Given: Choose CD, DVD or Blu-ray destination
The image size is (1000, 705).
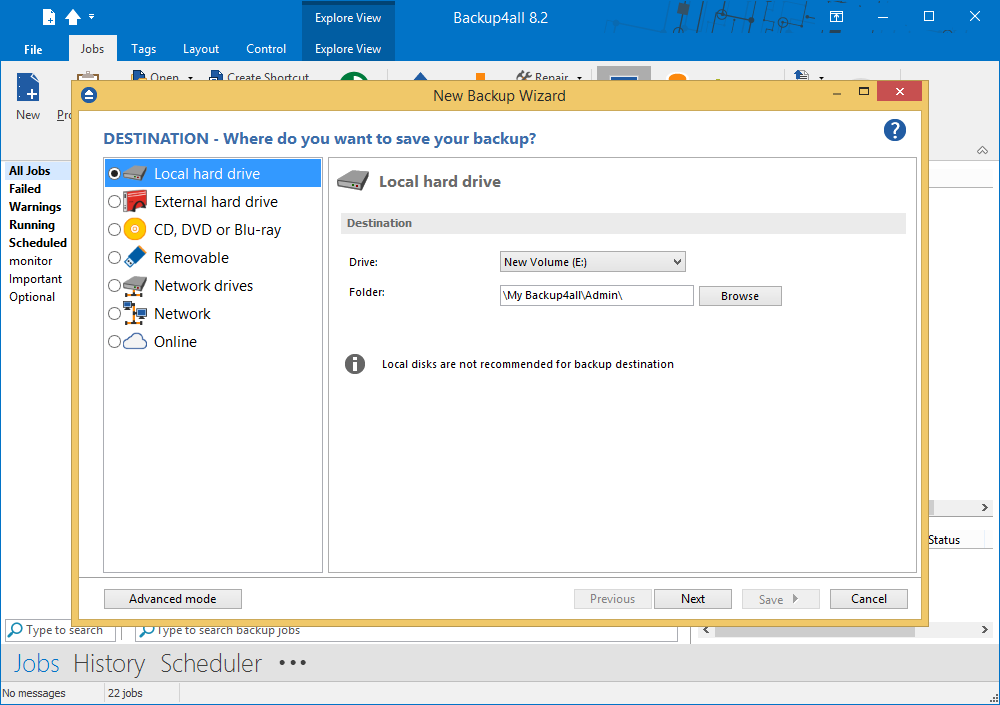Looking at the screenshot, I should coord(115,230).
